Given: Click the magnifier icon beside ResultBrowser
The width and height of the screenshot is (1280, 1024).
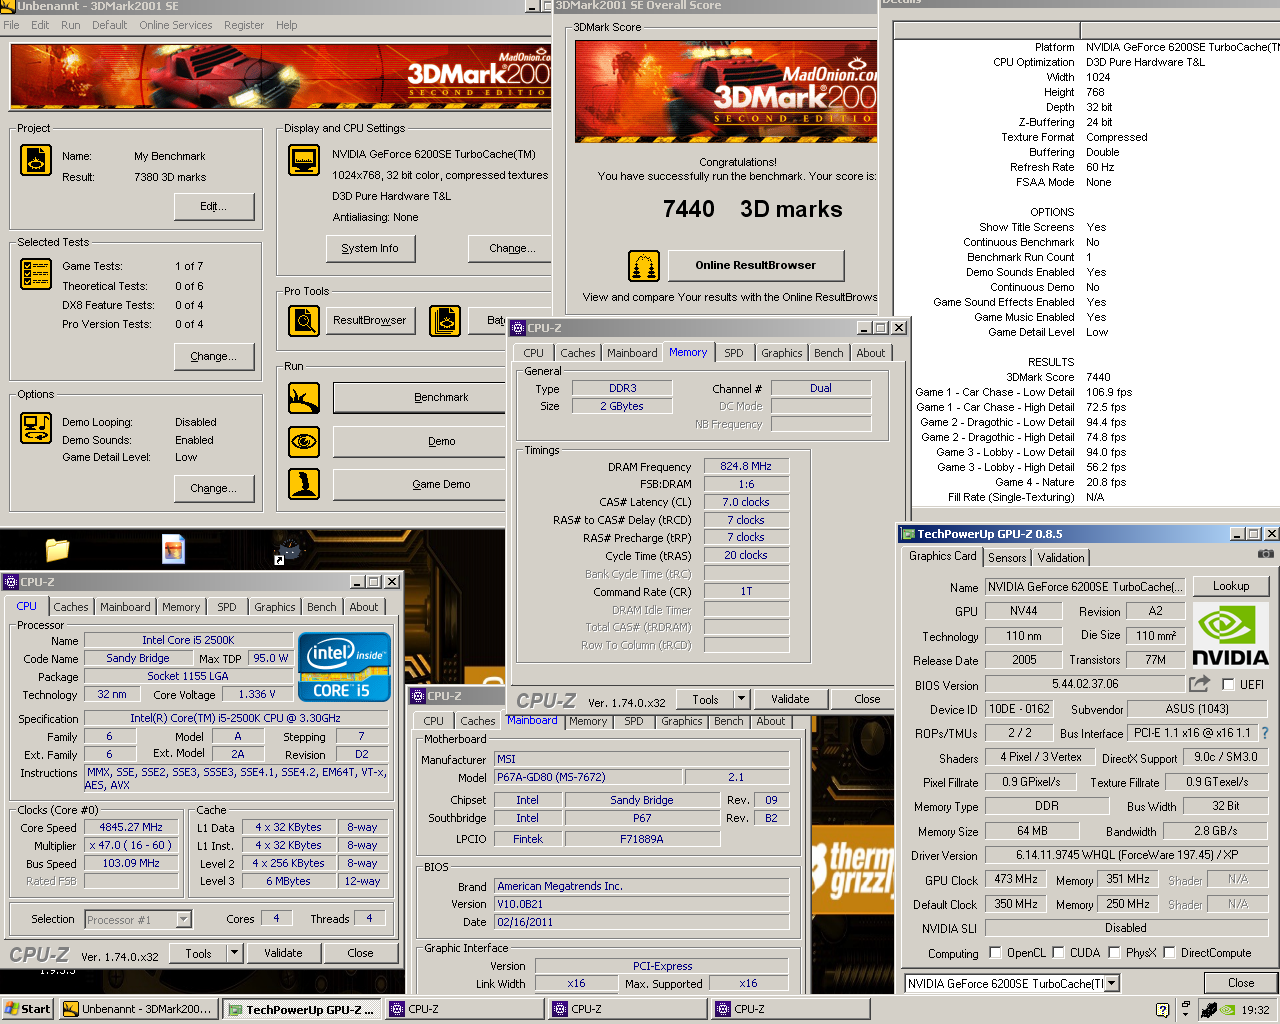Looking at the screenshot, I should coord(304,321).
